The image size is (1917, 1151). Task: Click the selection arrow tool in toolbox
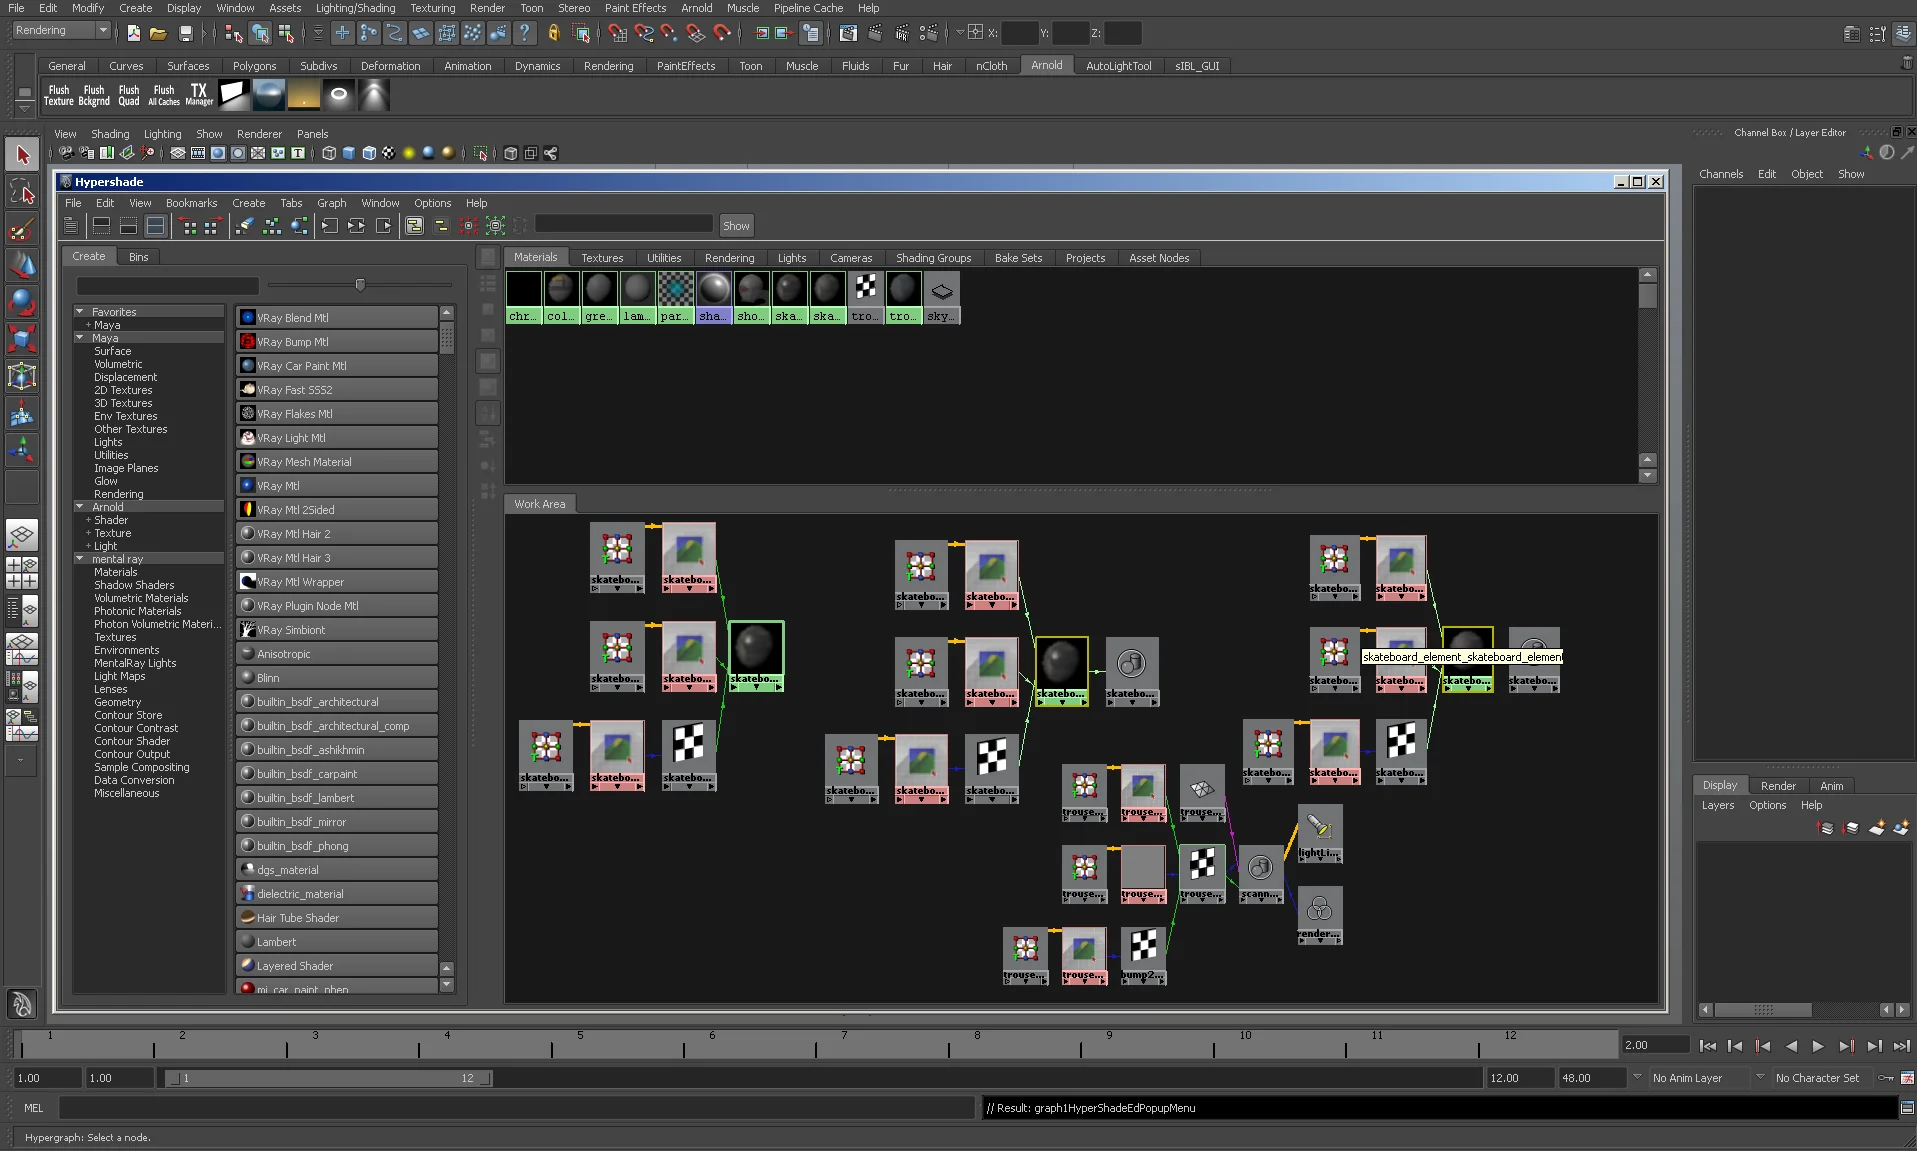click(x=22, y=155)
